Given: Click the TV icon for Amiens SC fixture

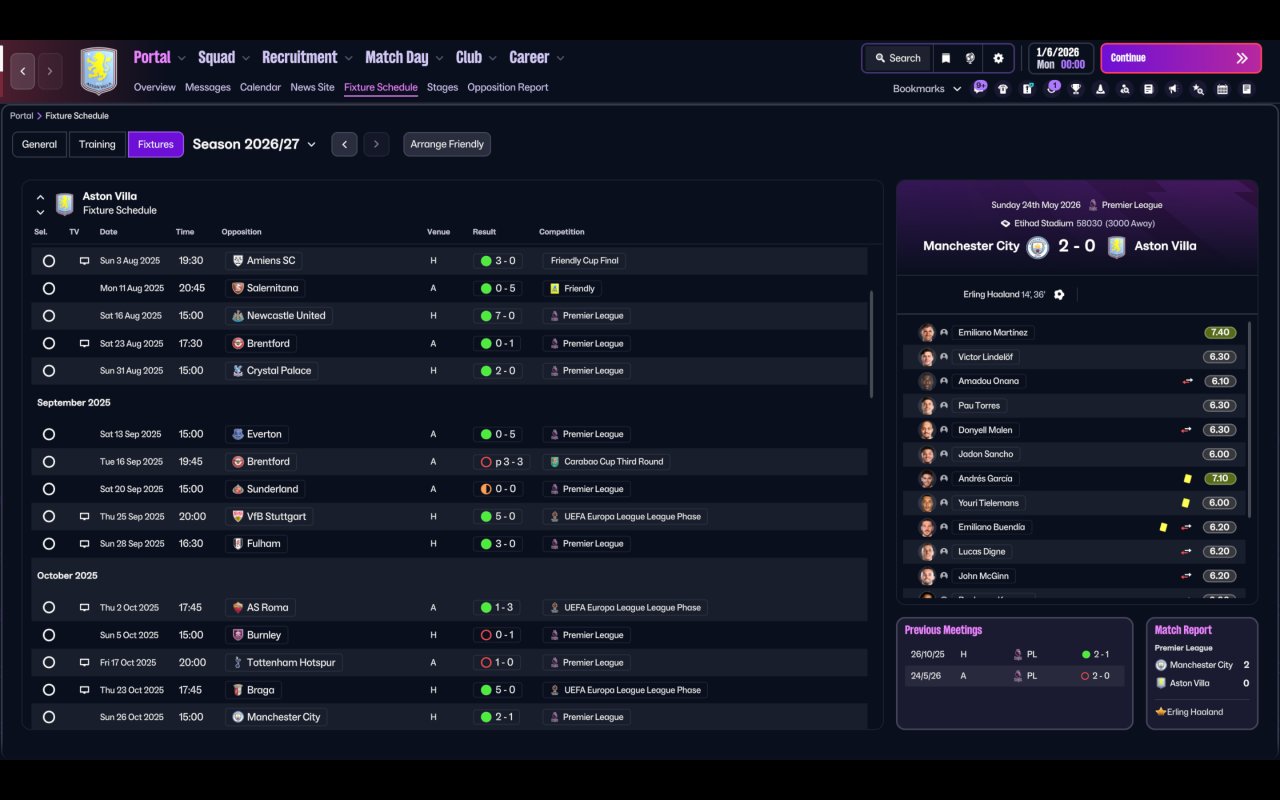Looking at the screenshot, I should click(85, 261).
